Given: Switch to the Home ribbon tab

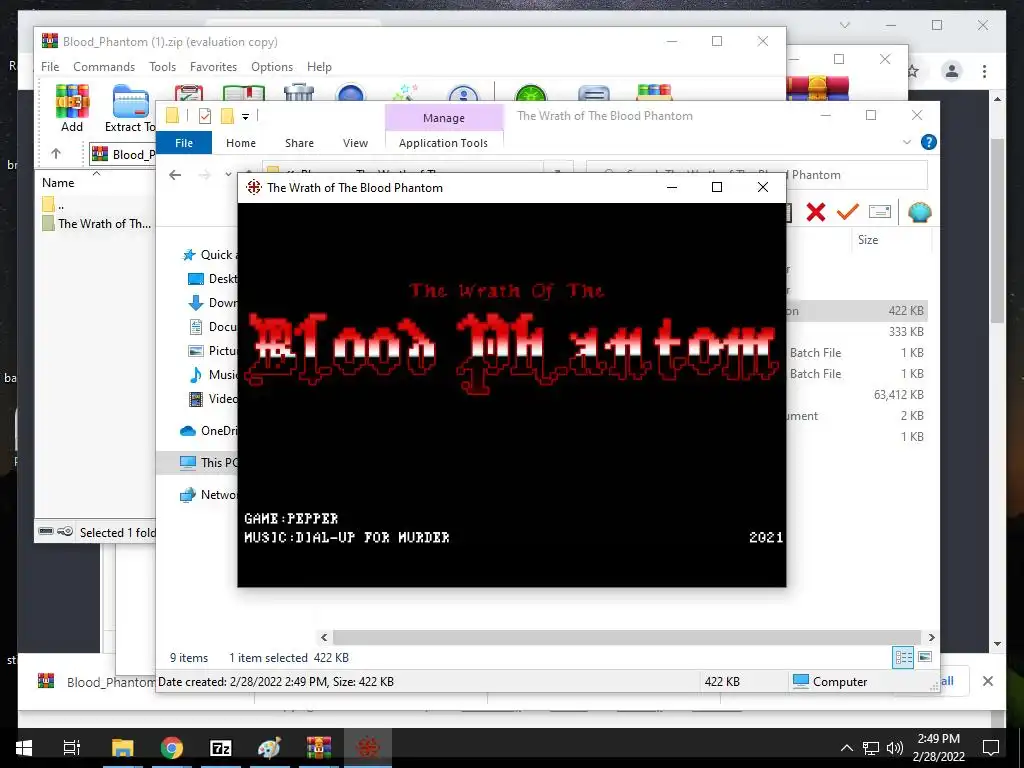Looking at the screenshot, I should tap(241, 142).
